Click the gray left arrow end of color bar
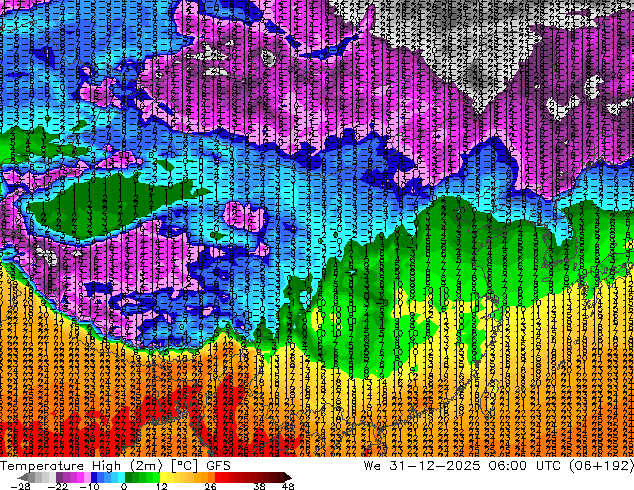634x490 pixels. pyautogui.click(x=23, y=477)
